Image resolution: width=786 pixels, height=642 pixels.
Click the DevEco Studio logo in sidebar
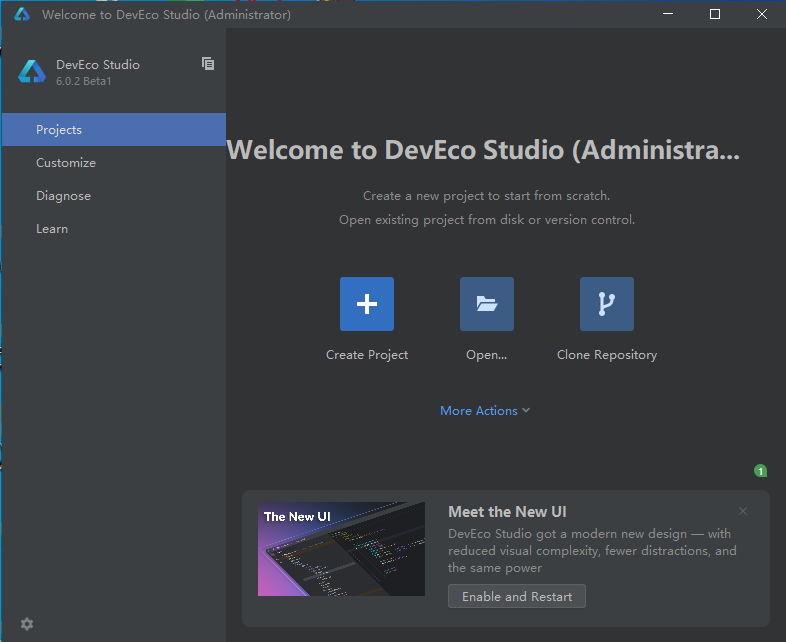pyautogui.click(x=32, y=72)
